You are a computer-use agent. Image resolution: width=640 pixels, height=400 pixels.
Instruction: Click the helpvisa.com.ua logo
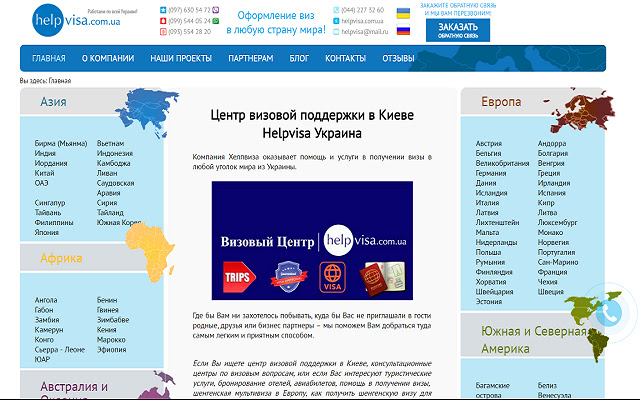76,20
